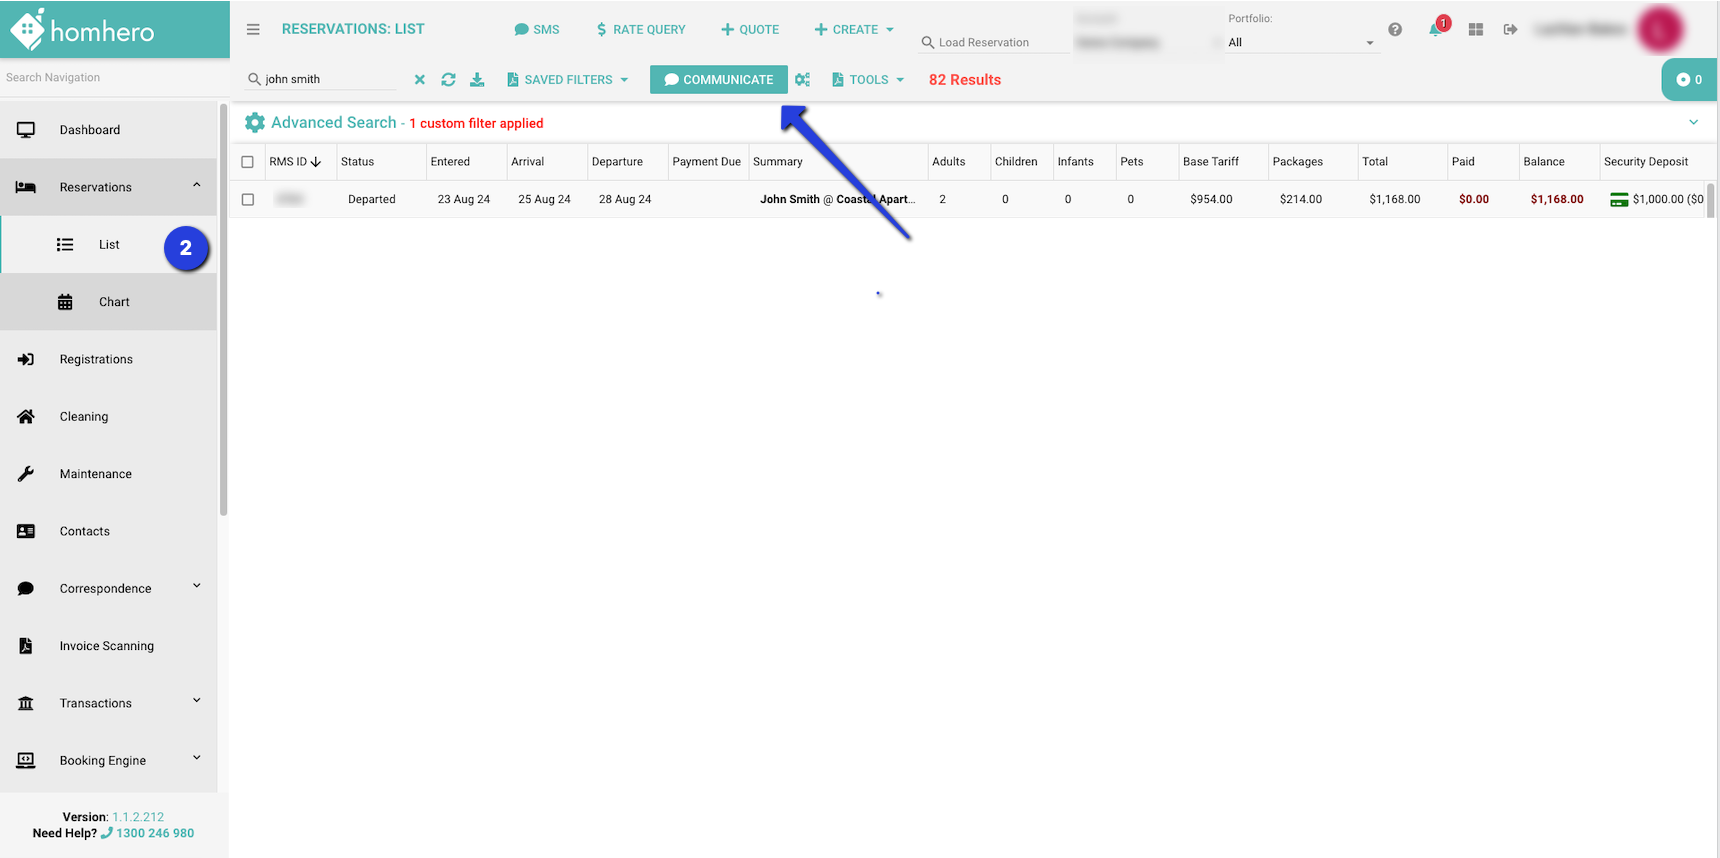Expand the Saved Filters dropdown
Image resolution: width=1720 pixels, height=858 pixels.
pos(568,80)
